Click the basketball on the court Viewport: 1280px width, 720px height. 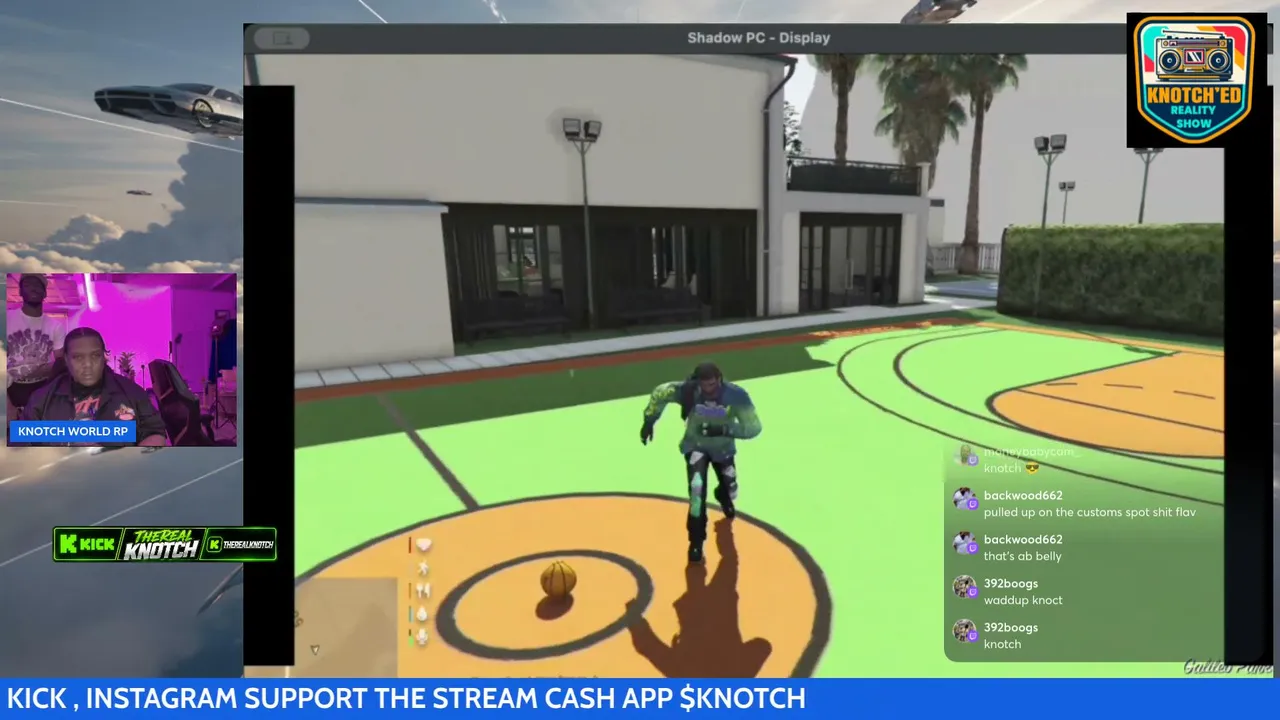click(558, 579)
